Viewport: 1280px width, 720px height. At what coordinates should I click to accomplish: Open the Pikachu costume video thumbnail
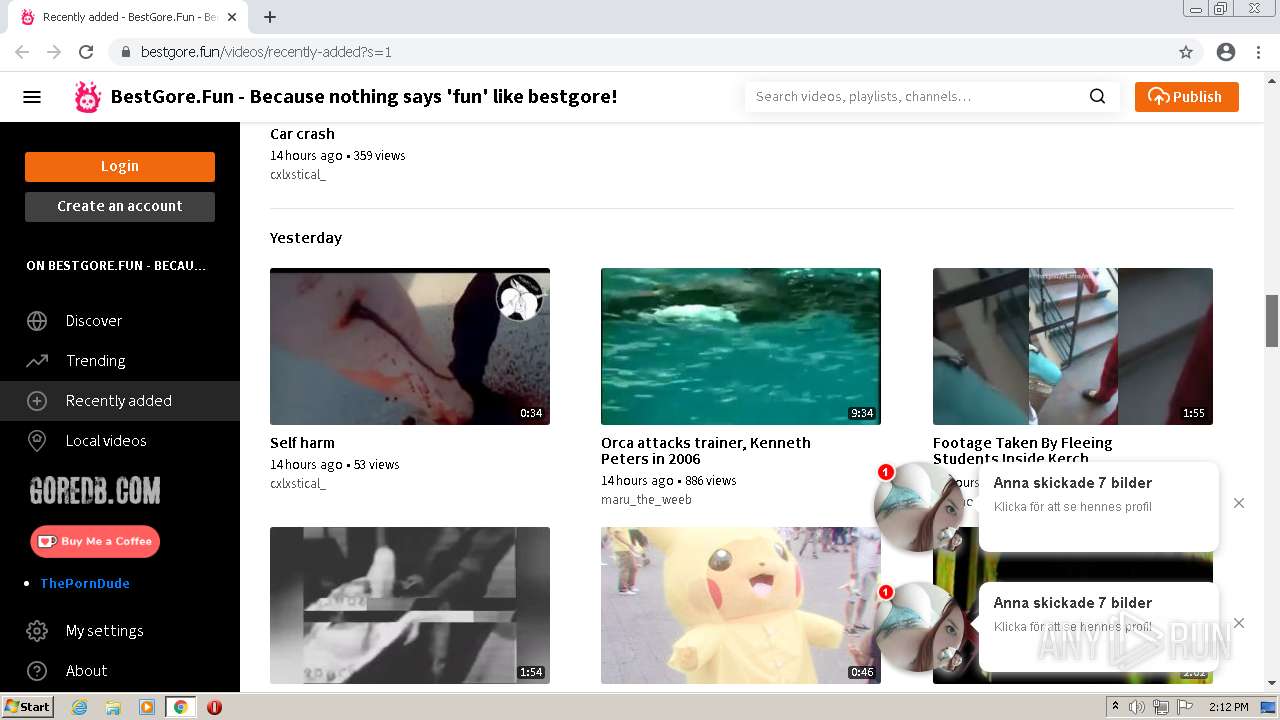coord(741,605)
